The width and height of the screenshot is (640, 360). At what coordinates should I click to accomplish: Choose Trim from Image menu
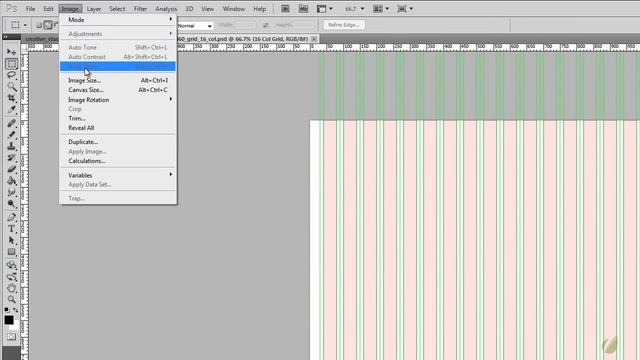pyautogui.click(x=118, y=118)
